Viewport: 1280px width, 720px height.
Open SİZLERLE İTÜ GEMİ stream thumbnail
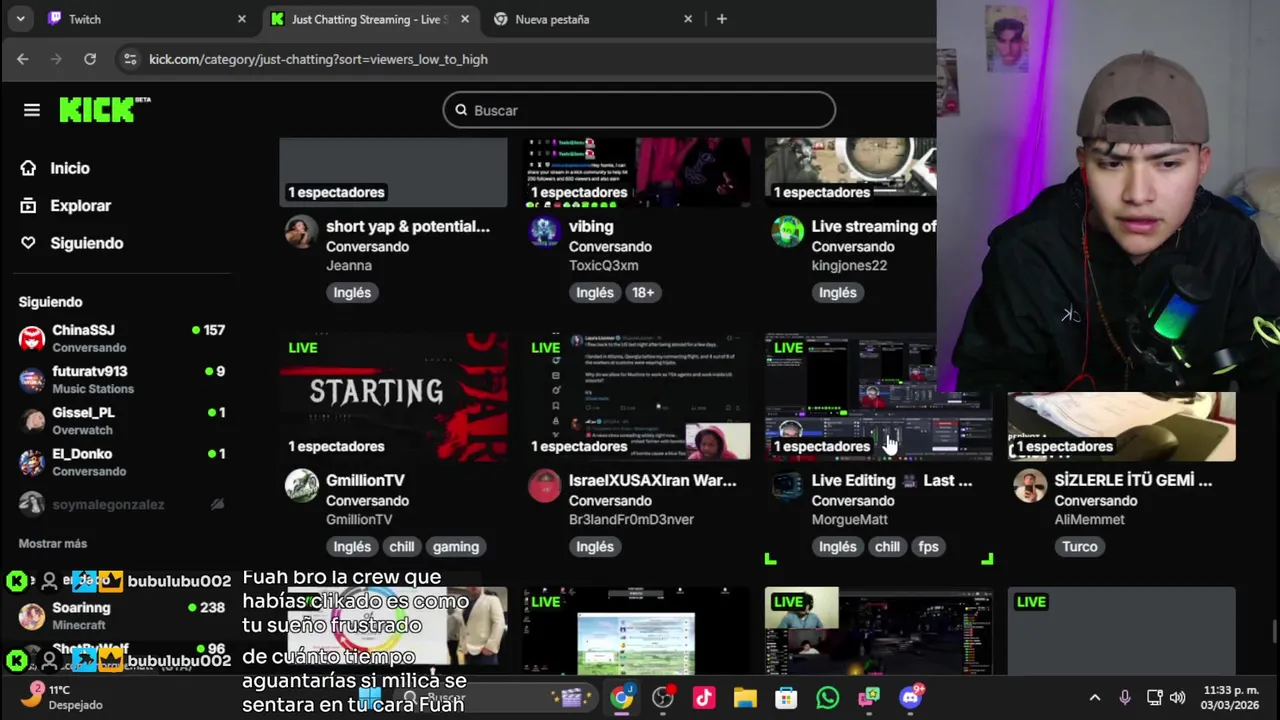pos(1121,427)
